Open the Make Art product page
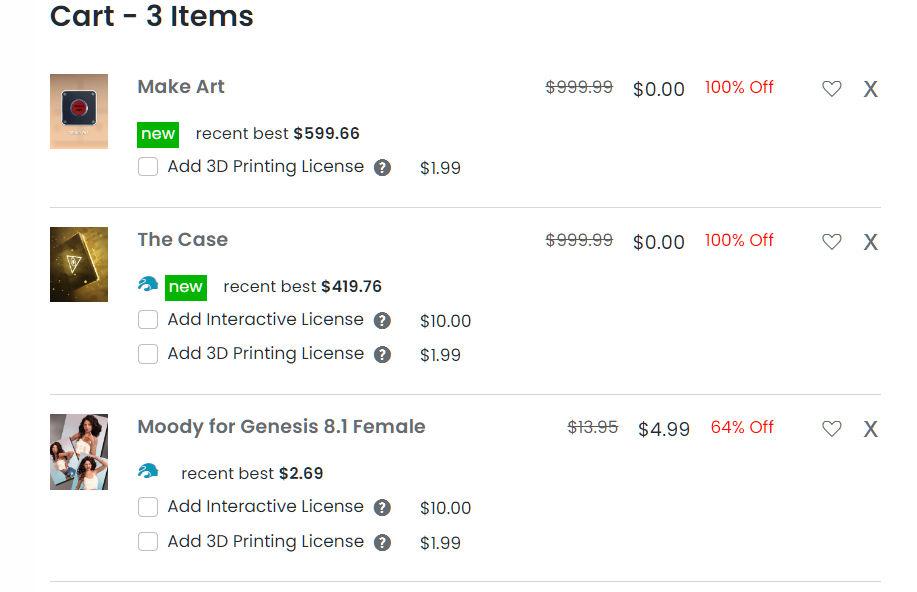917x592 pixels. pos(181,87)
